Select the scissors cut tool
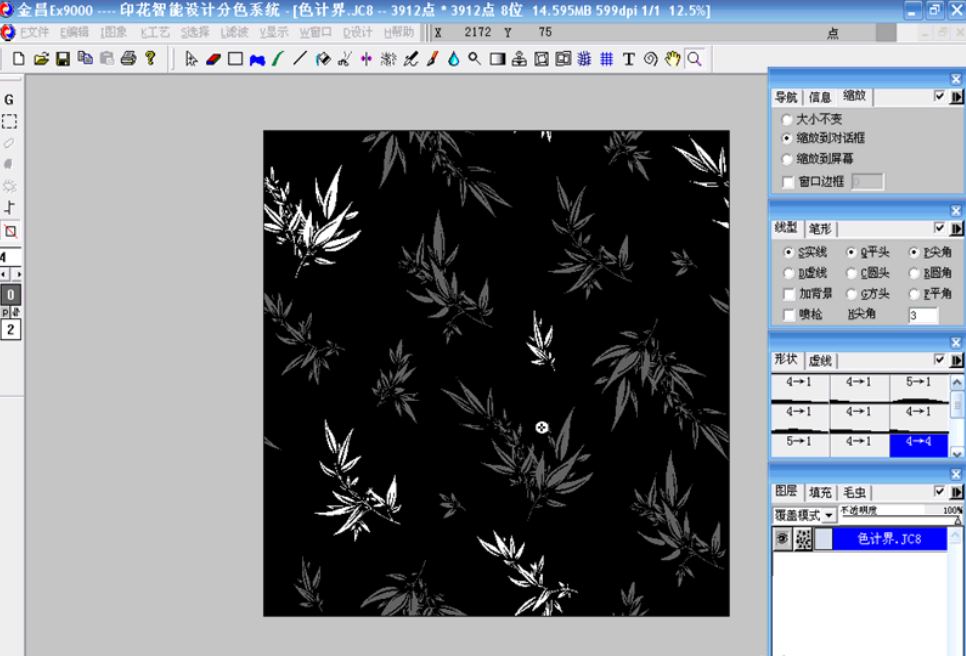 (x=344, y=59)
